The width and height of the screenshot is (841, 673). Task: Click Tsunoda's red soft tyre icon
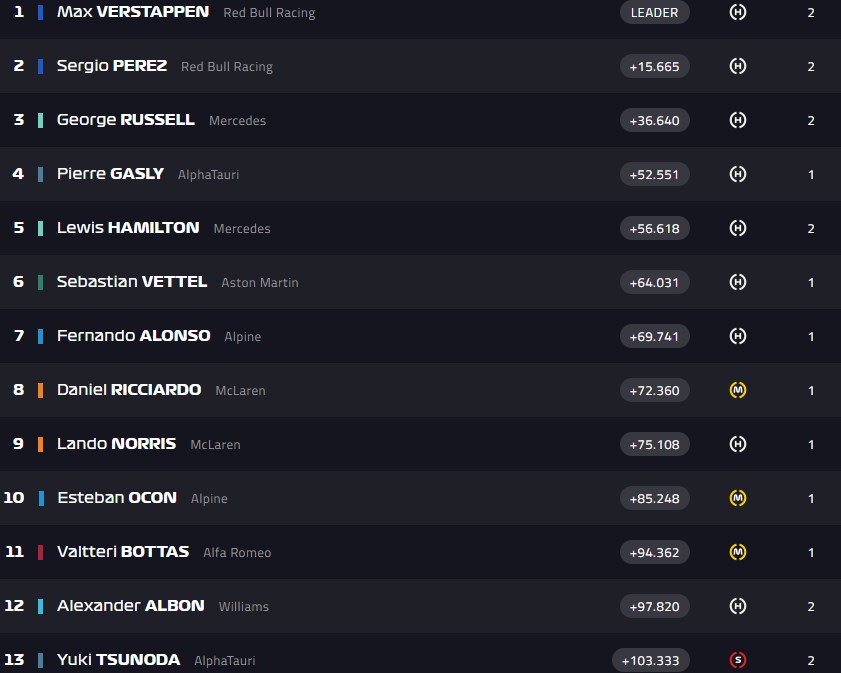738,660
